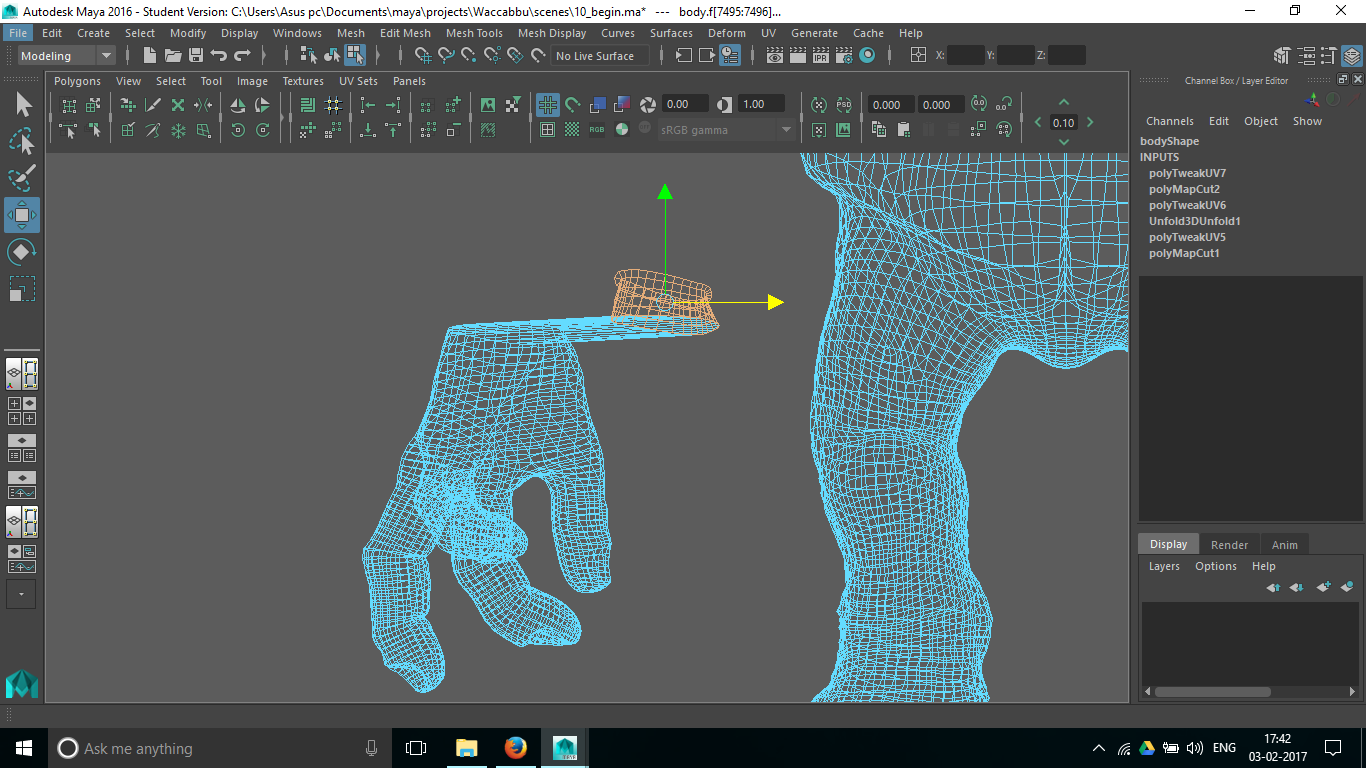Screen dimensions: 1366x768
Task: Click the Save Scene floppy disk icon
Action: tap(196, 56)
